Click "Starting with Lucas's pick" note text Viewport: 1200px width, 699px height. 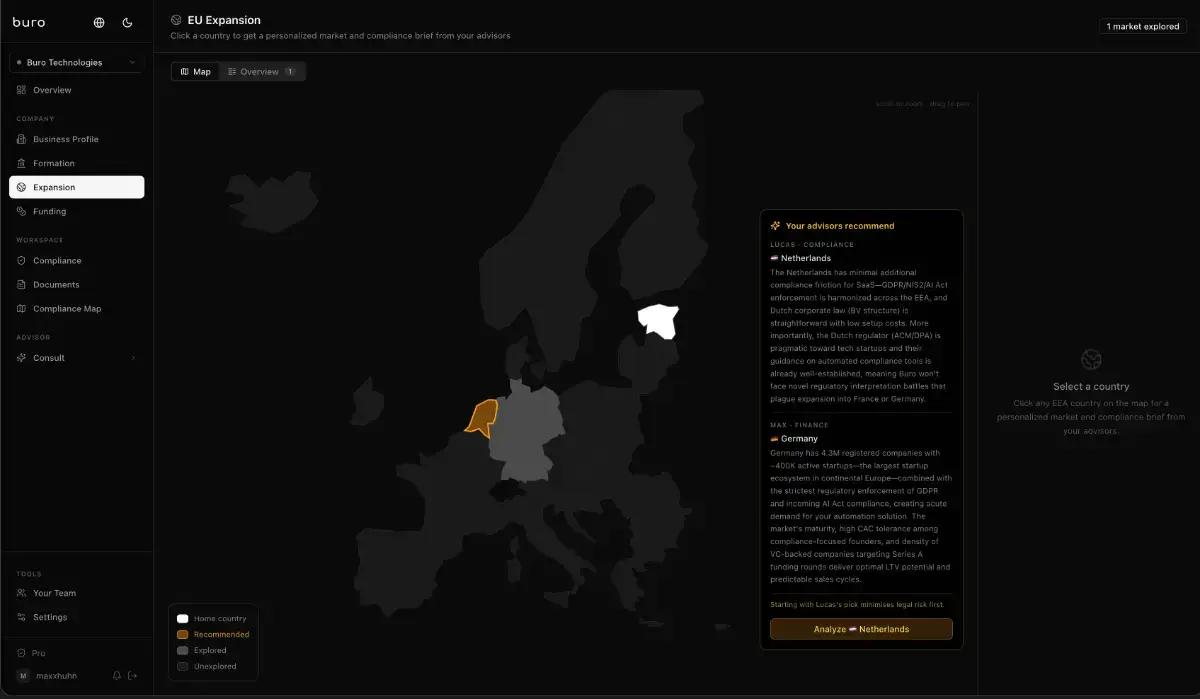[x=857, y=605]
